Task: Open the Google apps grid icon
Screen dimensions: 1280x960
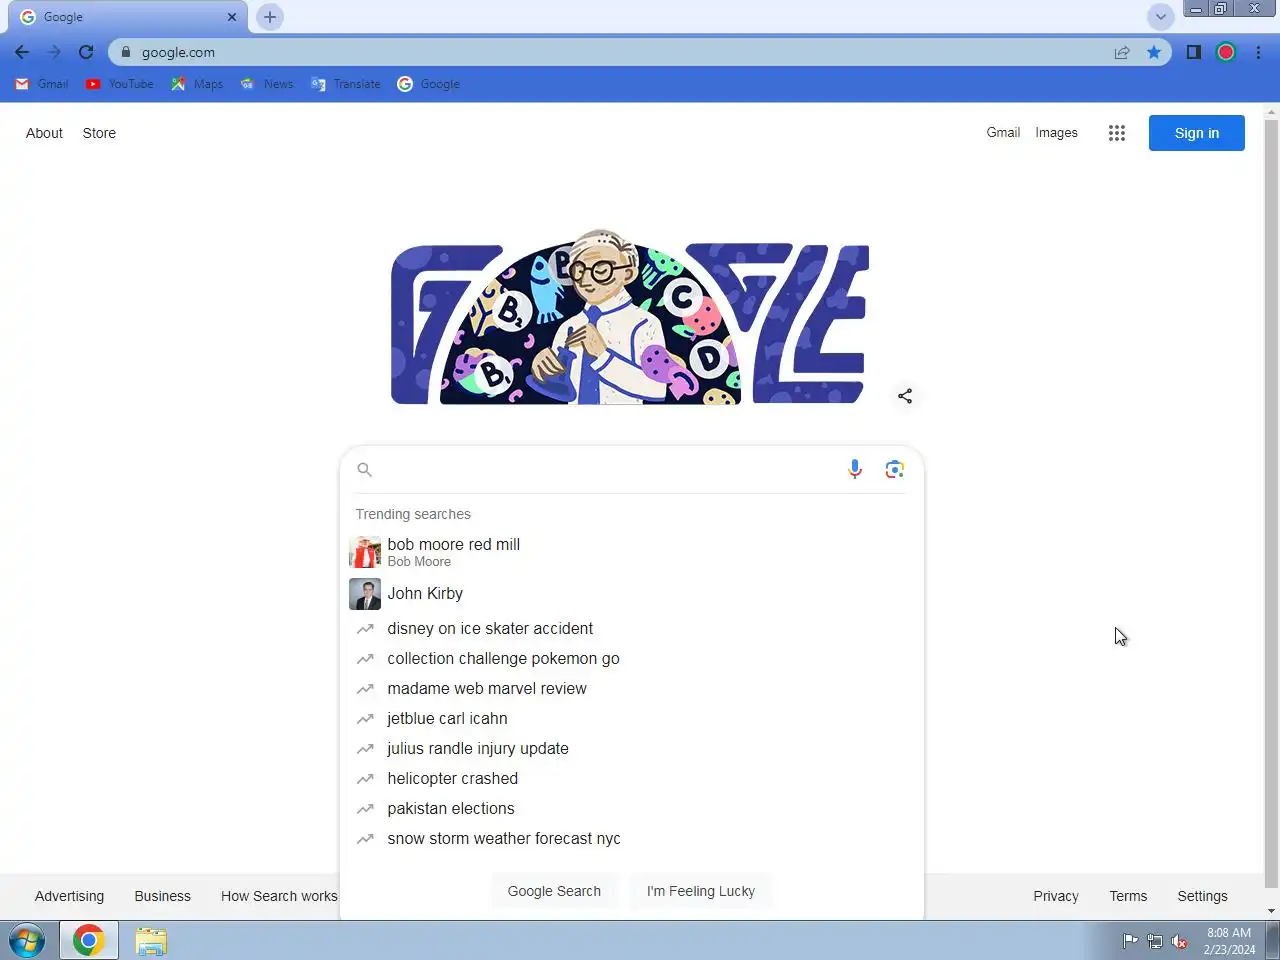Action: tap(1117, 133)
